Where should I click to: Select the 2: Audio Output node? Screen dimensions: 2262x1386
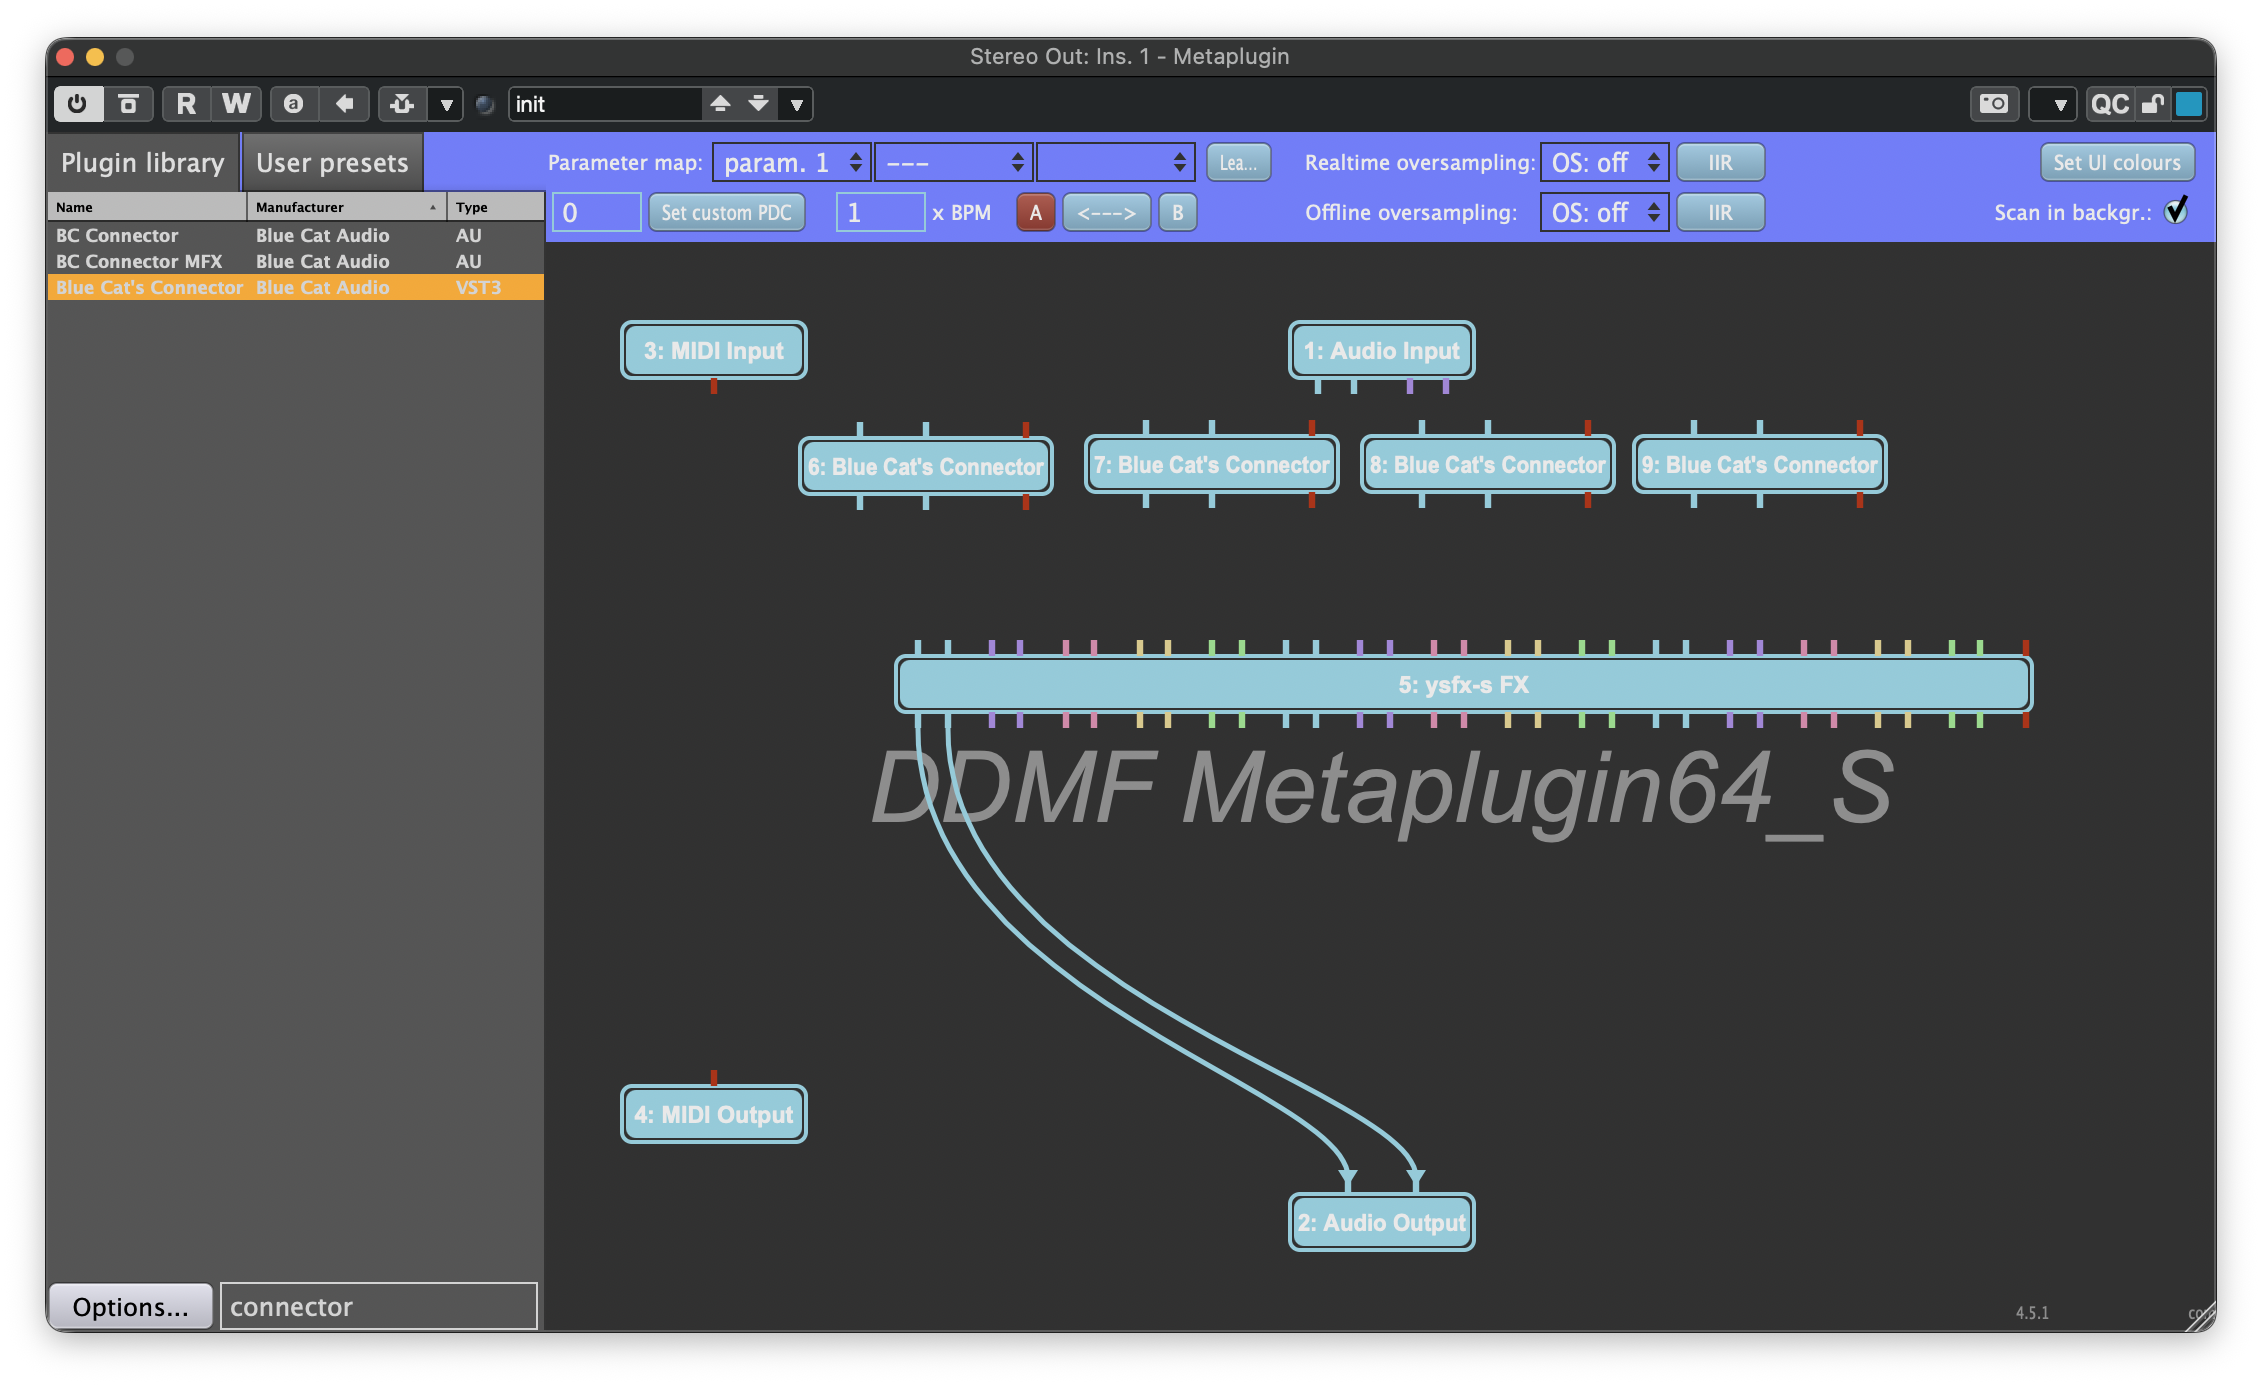pyautogui.click(x=1381, y=1222)
